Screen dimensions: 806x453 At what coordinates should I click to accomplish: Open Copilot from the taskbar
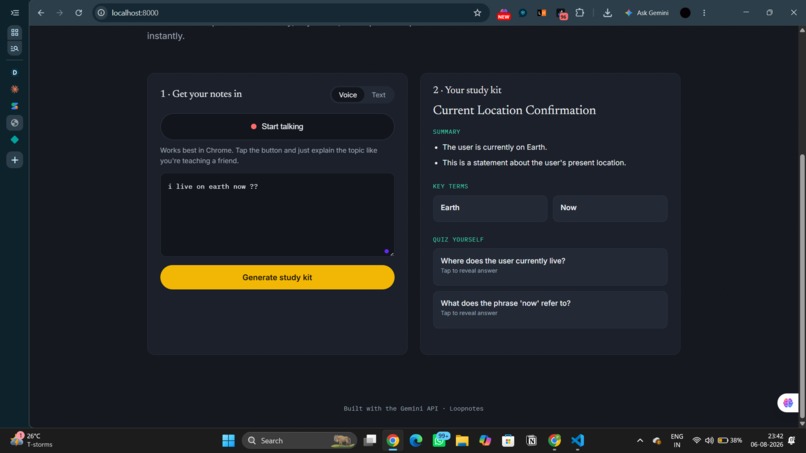pos(485,440)
